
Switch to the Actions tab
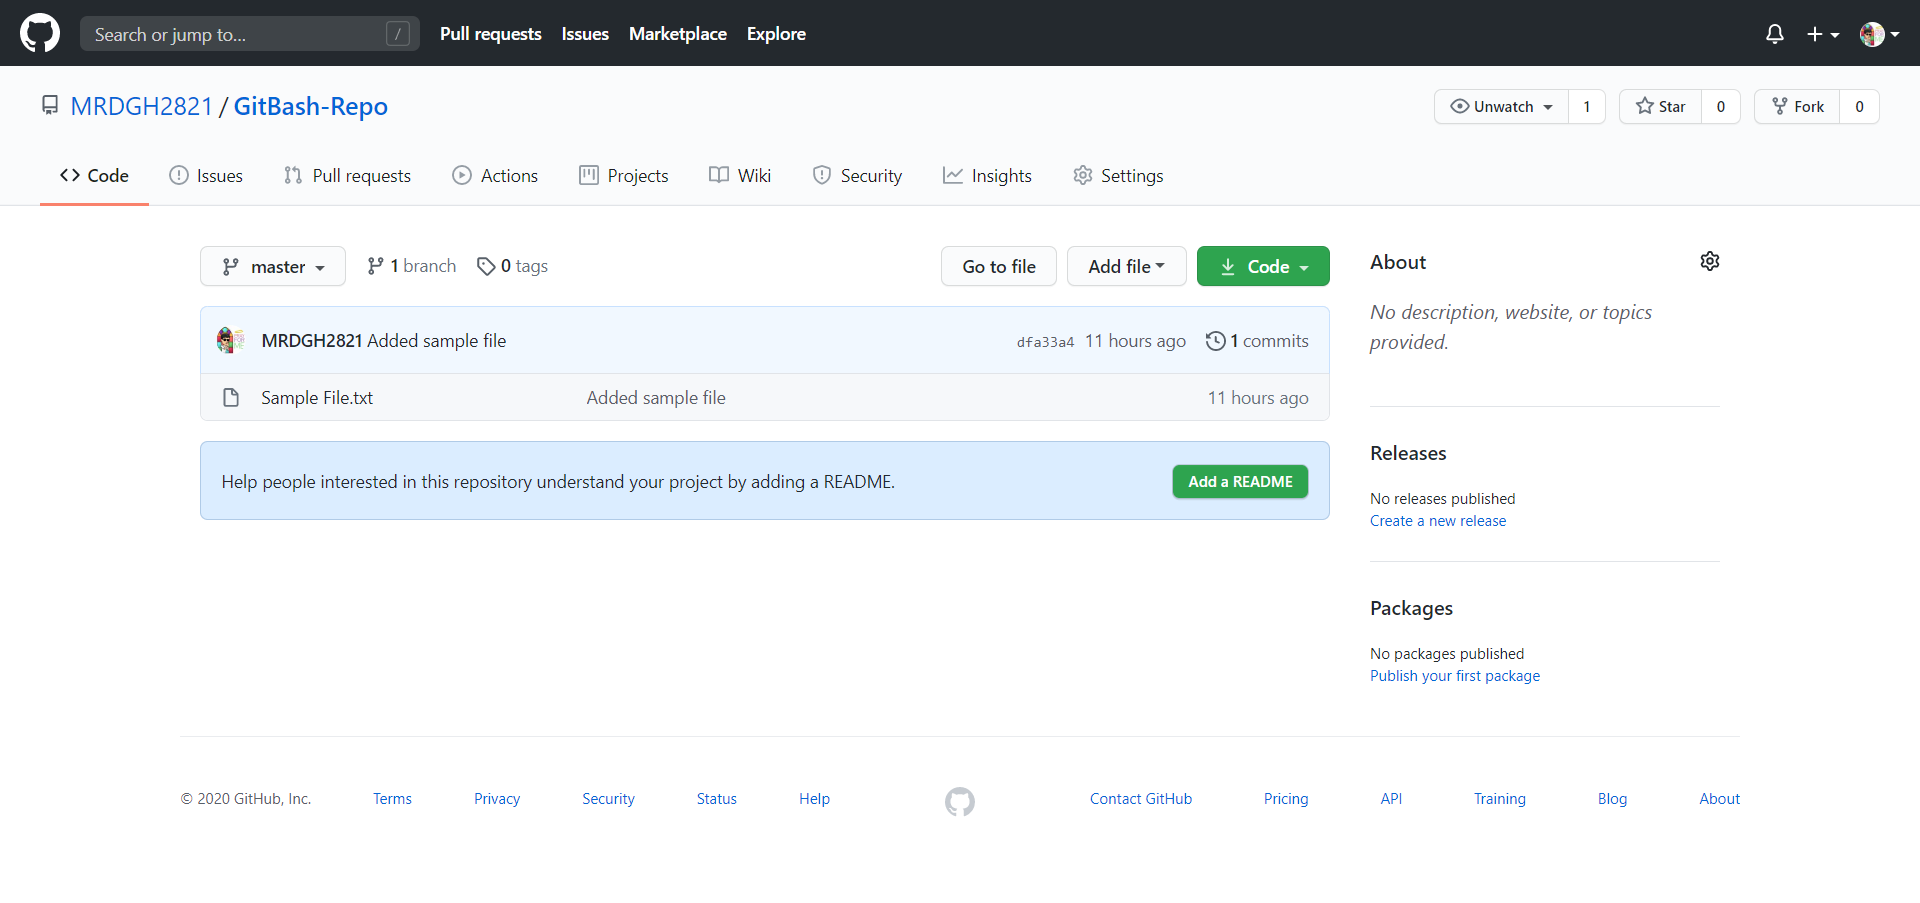[x=495, y=176]
